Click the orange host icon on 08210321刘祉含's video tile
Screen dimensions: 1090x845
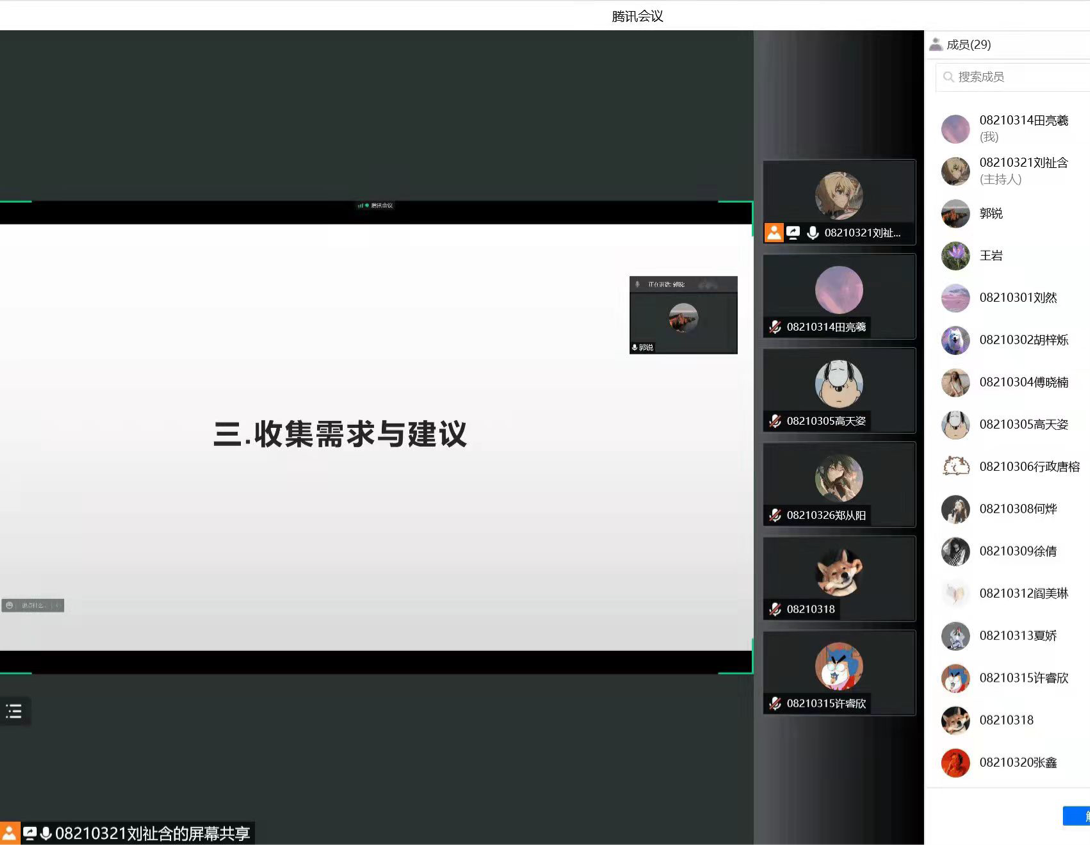pyautogui.click(x=774, y=233)
